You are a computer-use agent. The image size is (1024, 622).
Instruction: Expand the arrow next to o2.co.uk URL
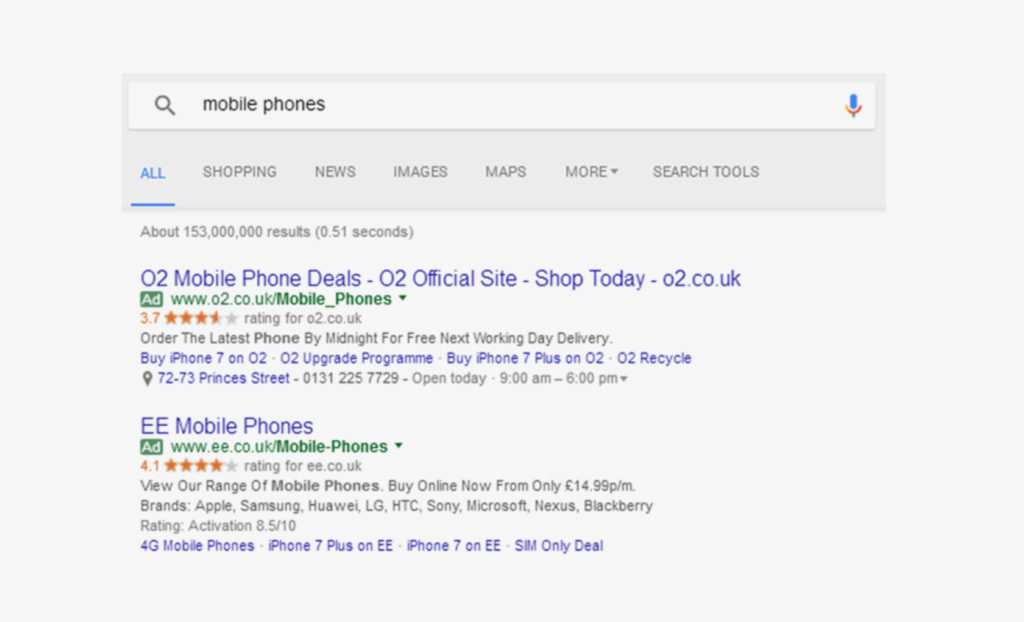point(402,298)
